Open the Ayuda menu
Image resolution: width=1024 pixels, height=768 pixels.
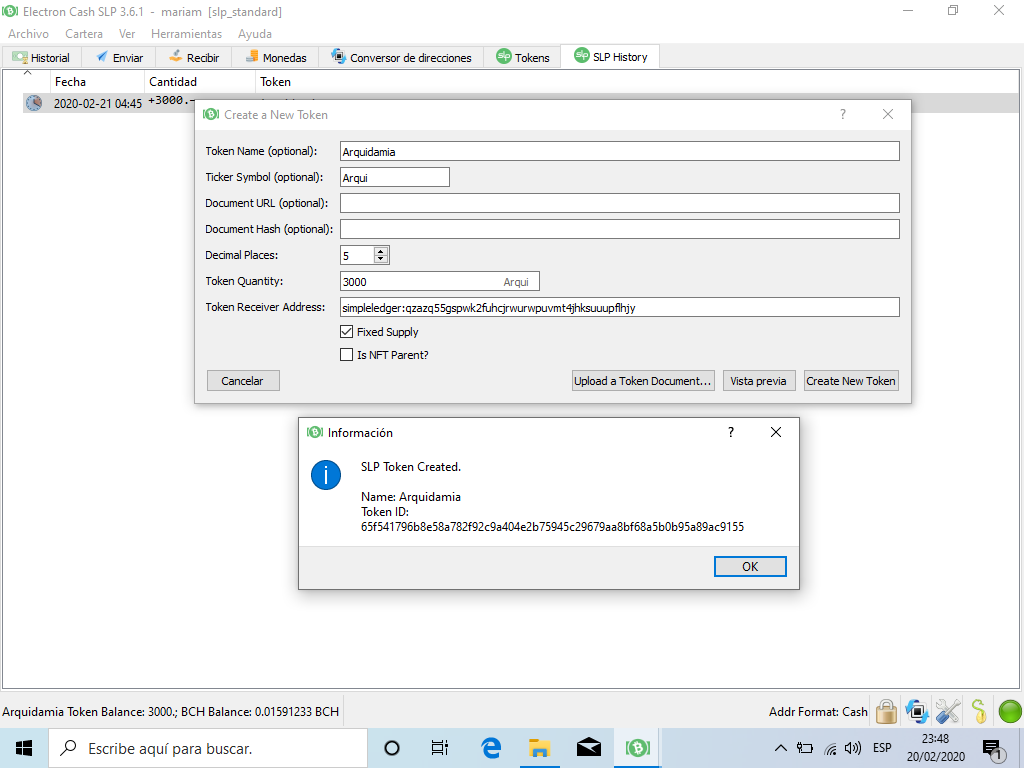coord(255,33)
